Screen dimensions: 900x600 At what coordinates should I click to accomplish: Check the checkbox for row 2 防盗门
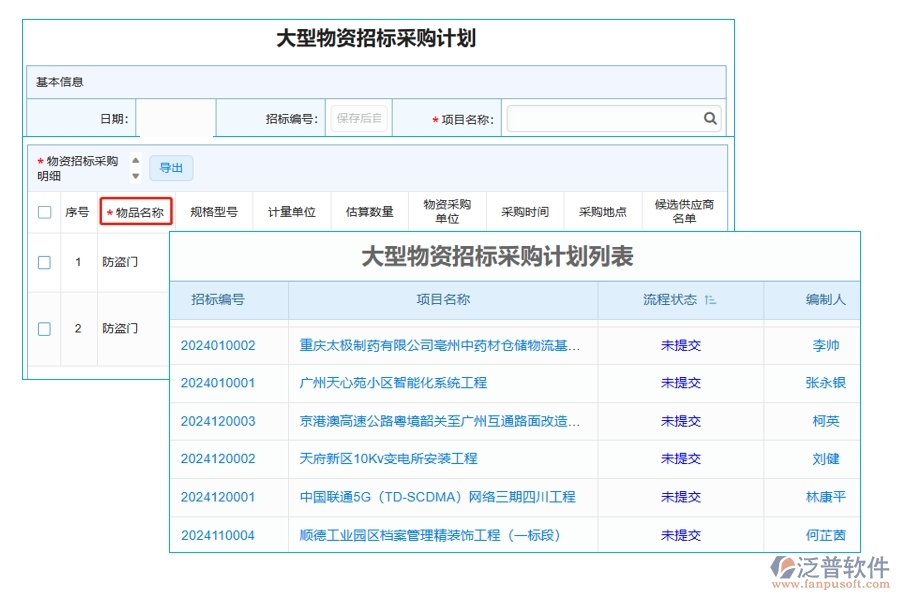point(43,328)
